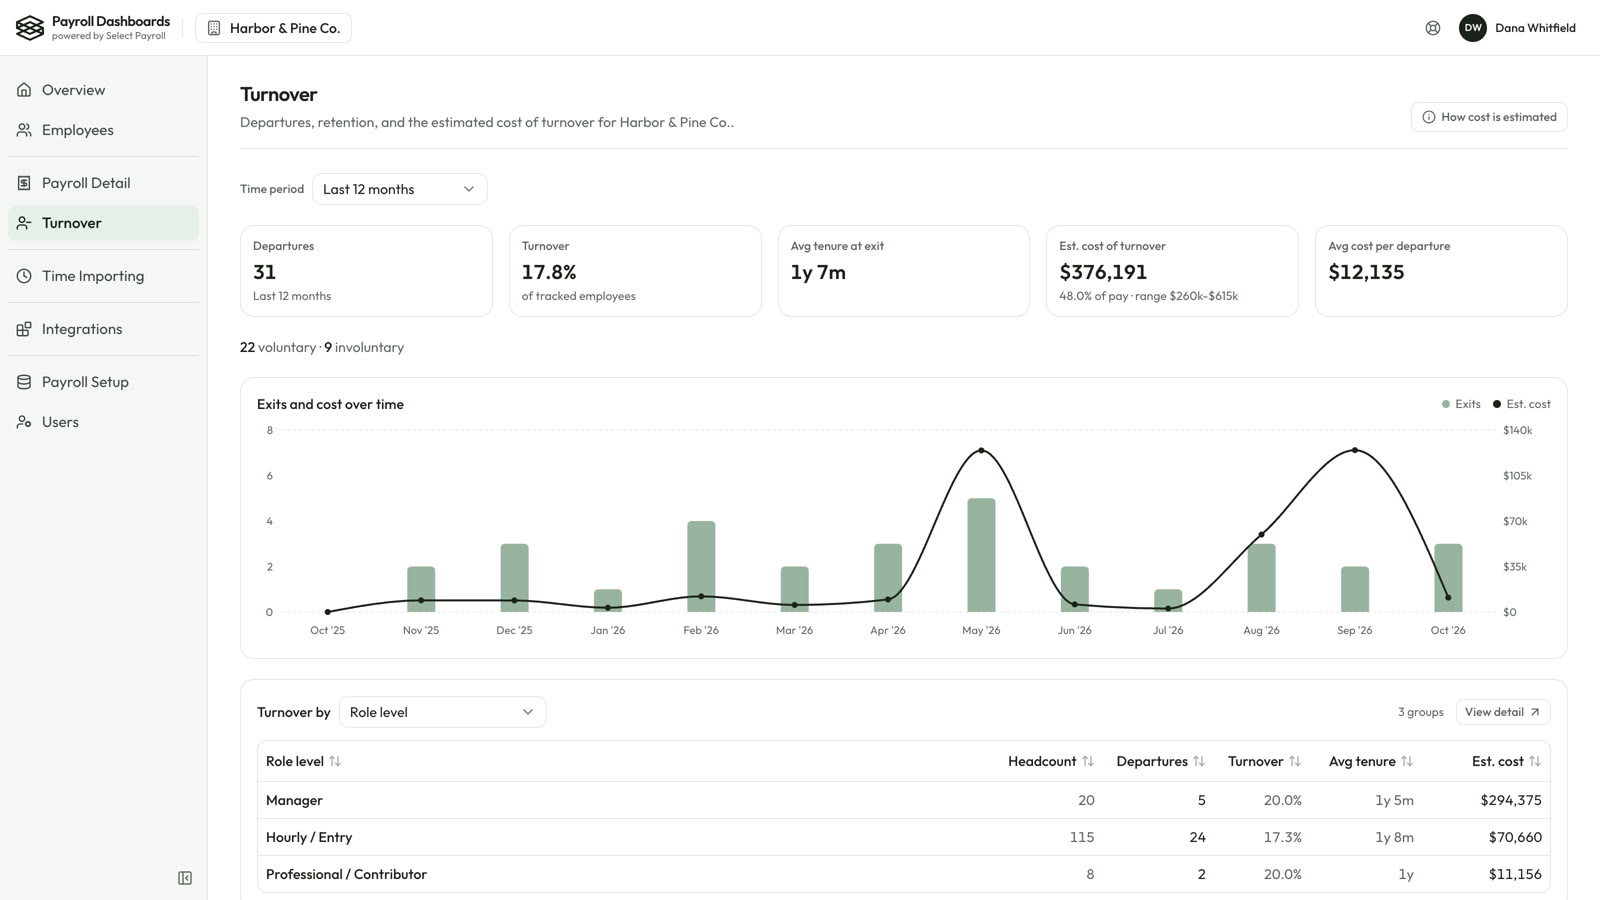Click the How cost is estimated button

pos(1489,117)
